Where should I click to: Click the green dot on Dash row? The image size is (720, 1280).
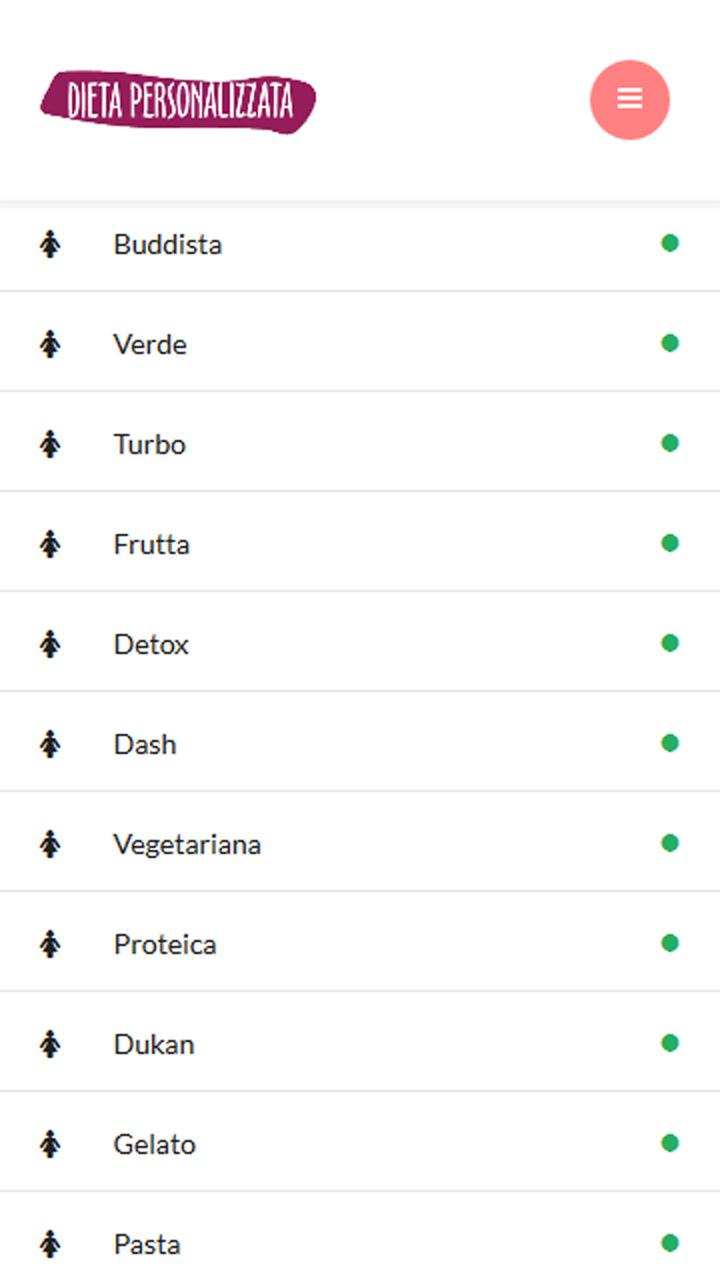tap(670, 743)
